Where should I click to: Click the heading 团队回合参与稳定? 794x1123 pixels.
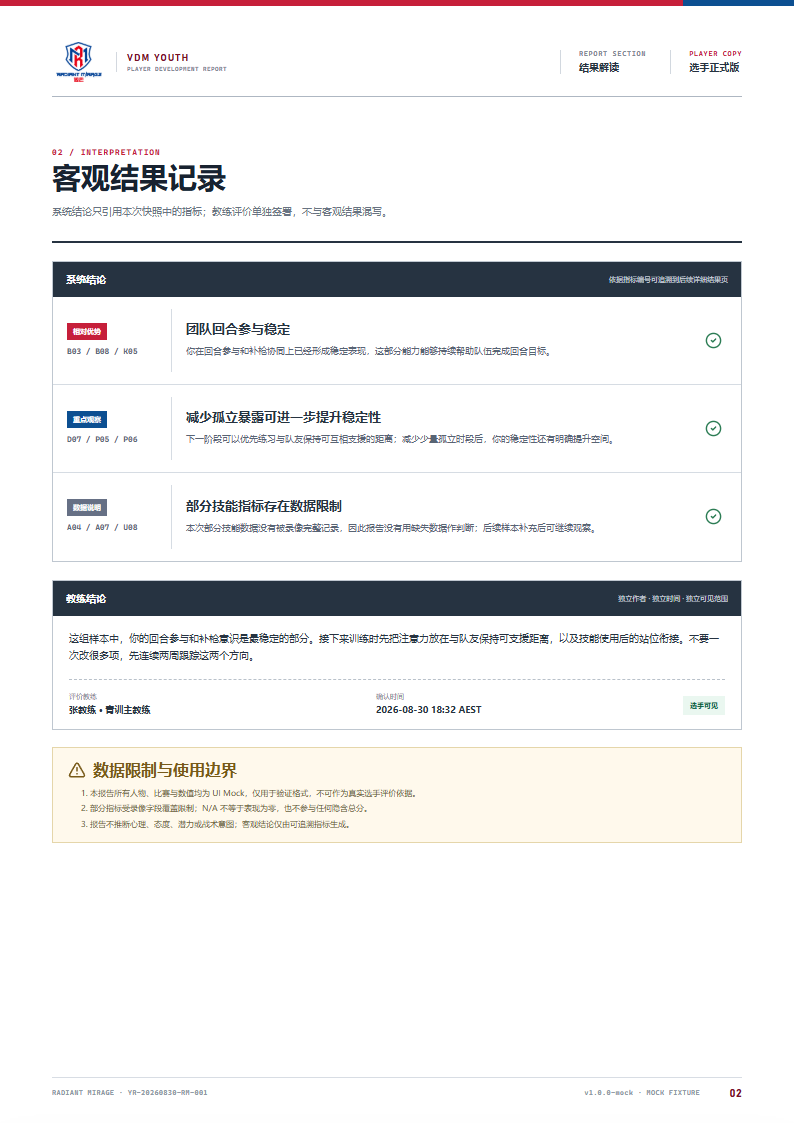coord(238,329)
